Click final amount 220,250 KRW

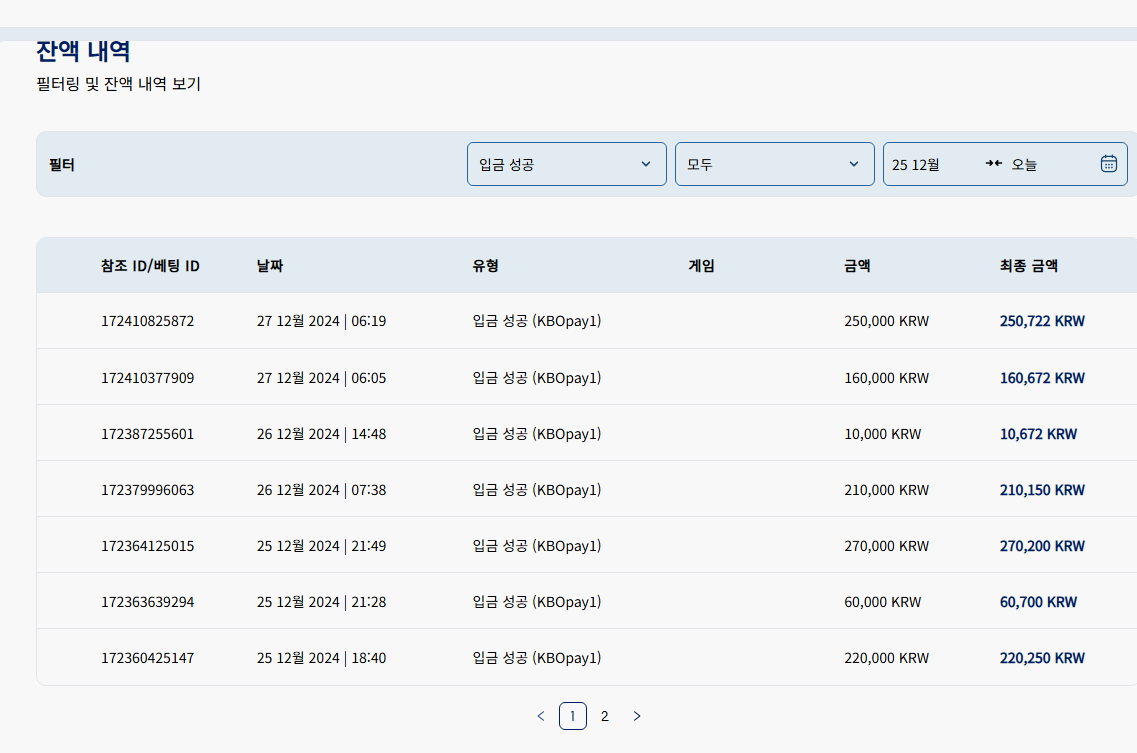(x=1042, y=658)
